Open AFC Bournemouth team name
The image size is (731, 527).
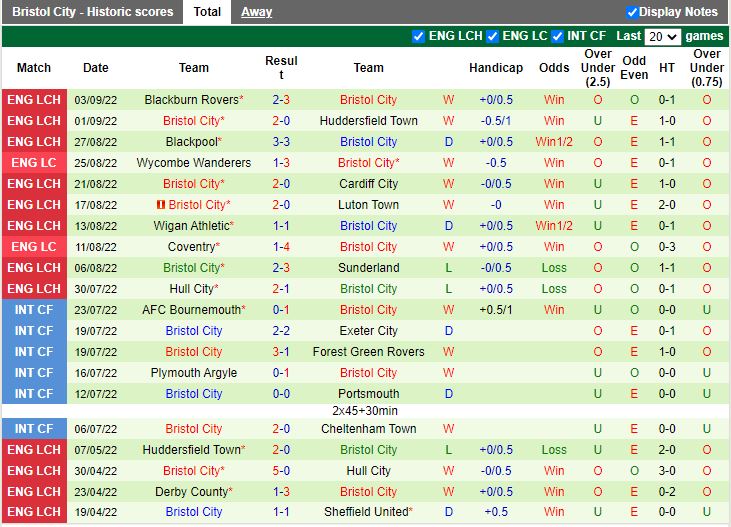(192, 310)
